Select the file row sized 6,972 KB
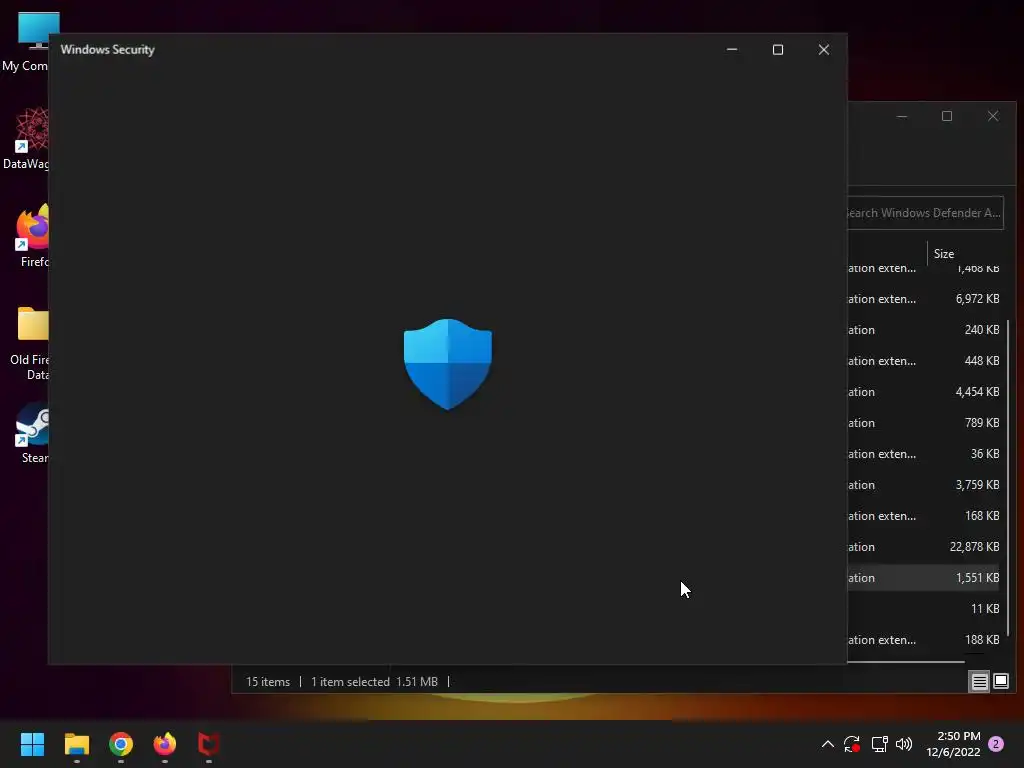 coord(923,299)
